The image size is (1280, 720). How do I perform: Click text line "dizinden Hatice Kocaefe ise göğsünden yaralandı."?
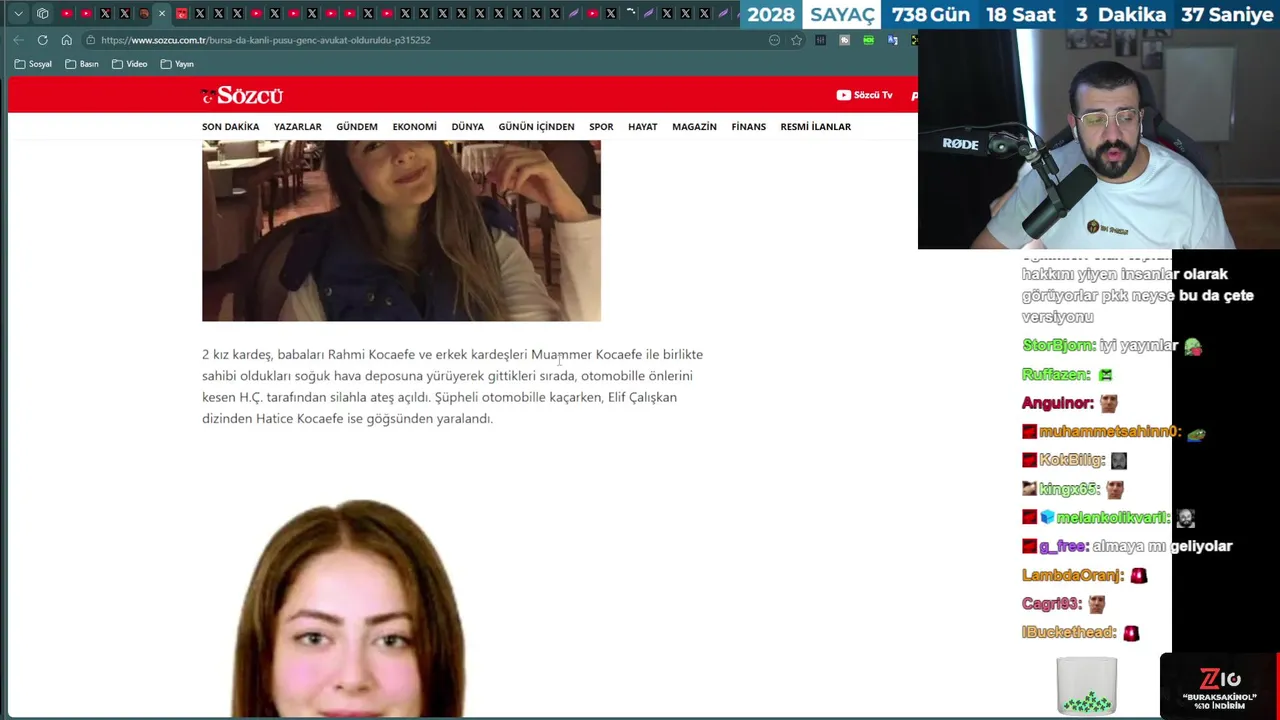[347, 419]
